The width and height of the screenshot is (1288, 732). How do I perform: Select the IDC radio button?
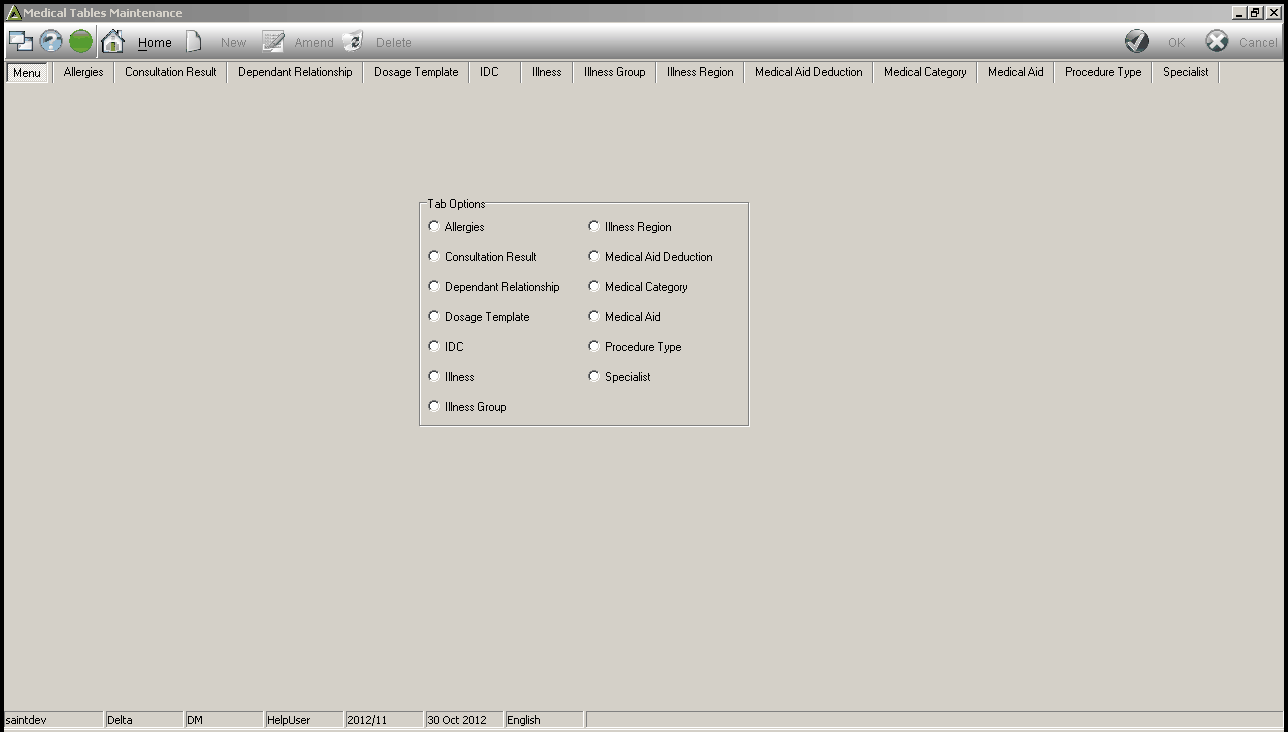[434, 346]
